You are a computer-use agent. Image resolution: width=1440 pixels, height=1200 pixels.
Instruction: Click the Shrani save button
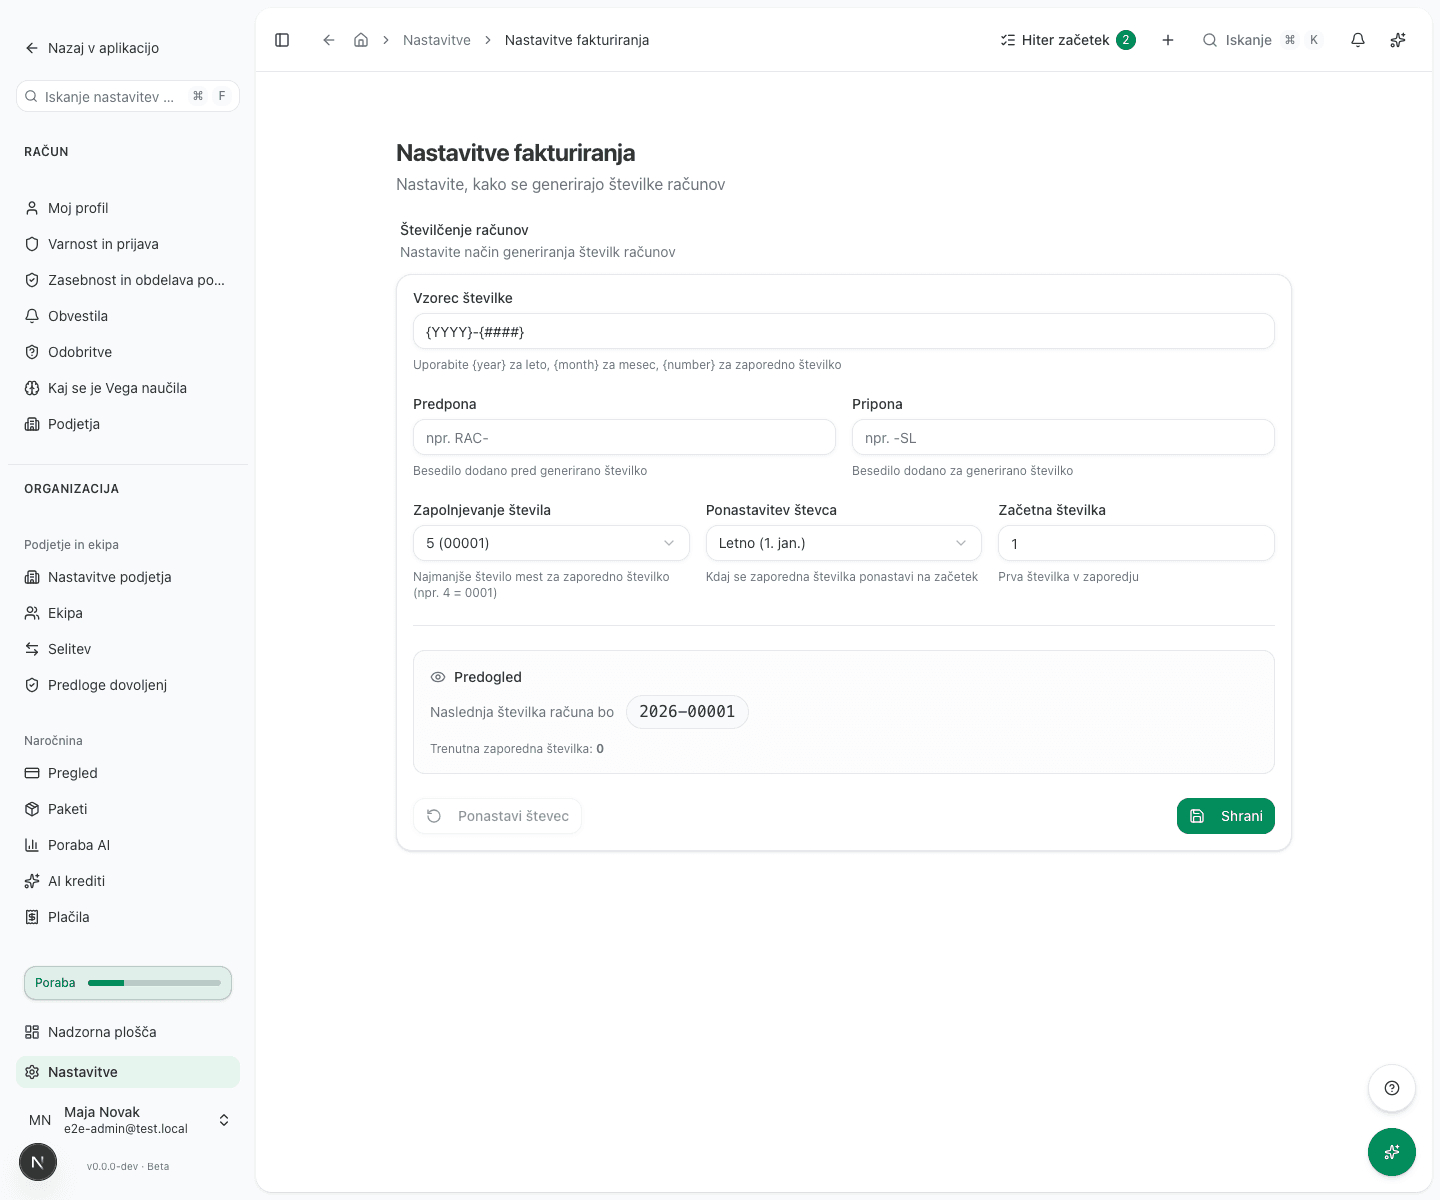coord(1226,816)
